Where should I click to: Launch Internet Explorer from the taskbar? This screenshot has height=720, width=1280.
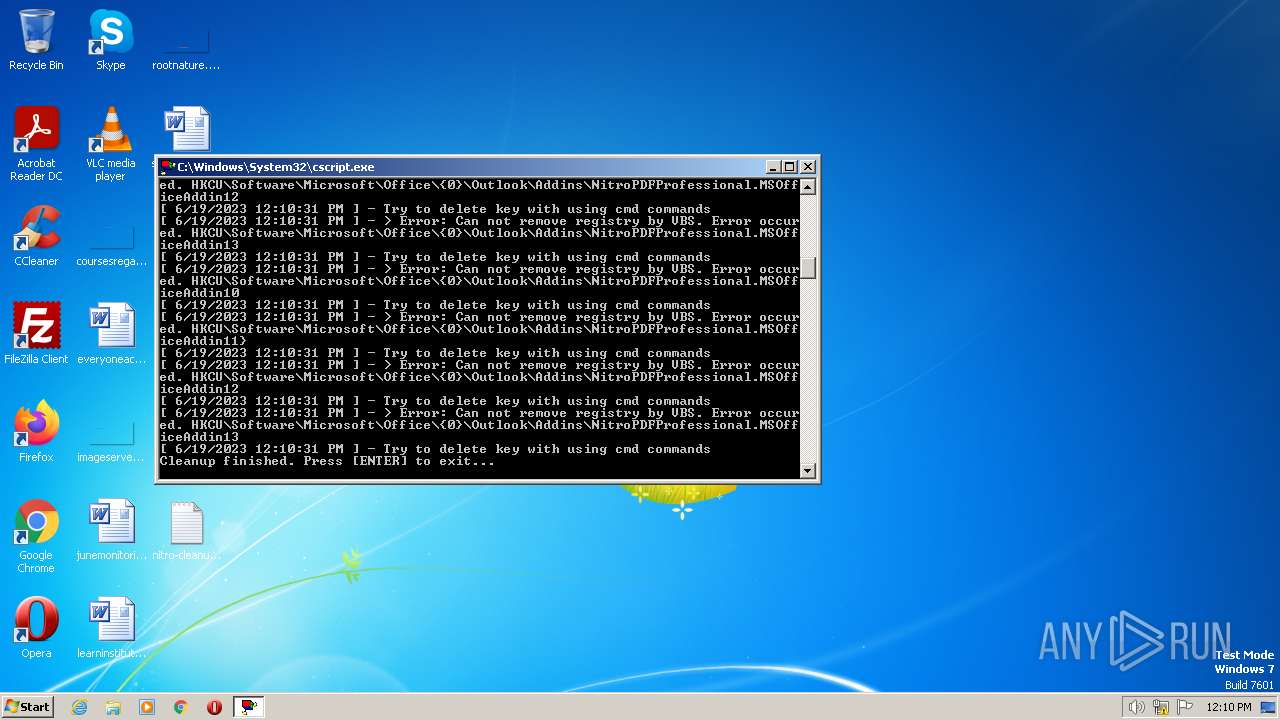click(80, 707)
